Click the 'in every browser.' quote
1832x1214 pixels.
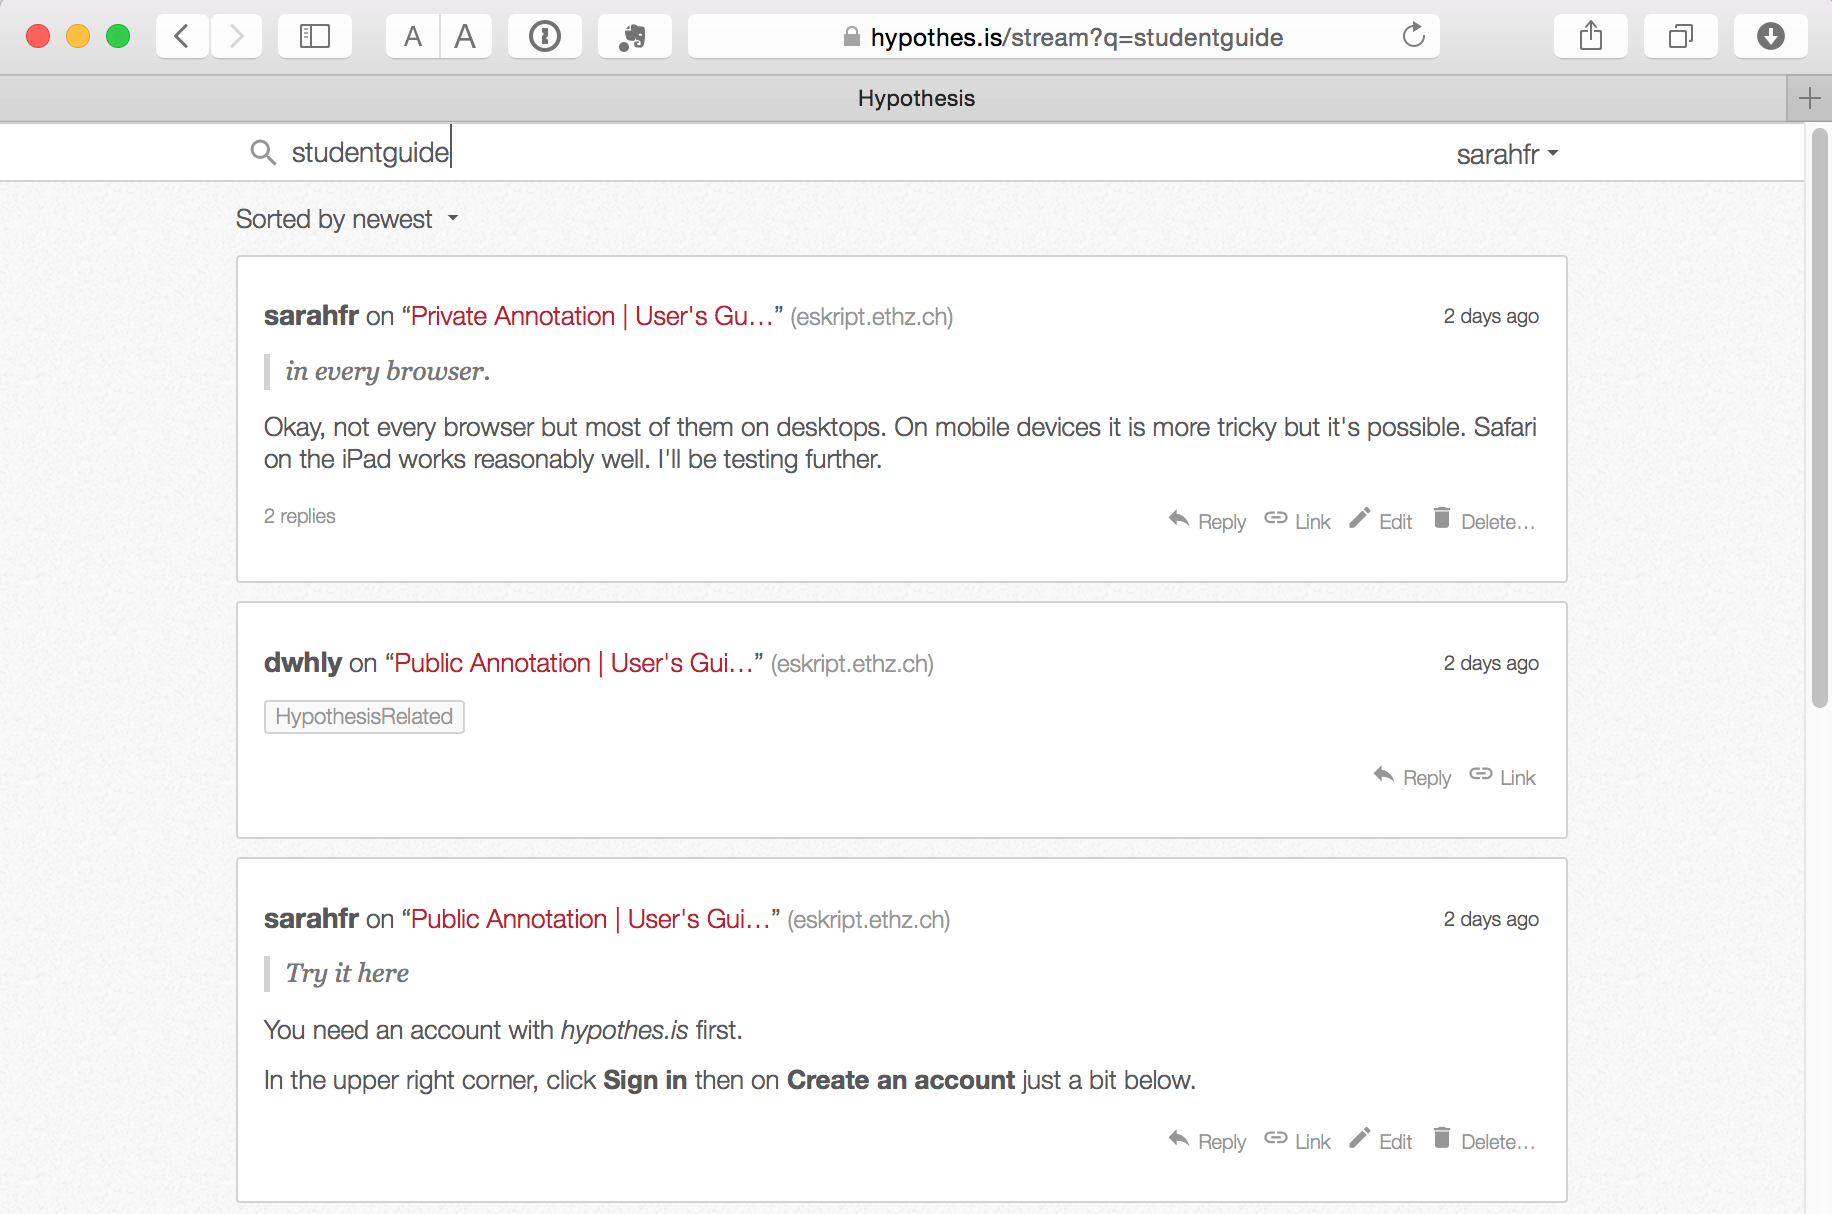387,371
